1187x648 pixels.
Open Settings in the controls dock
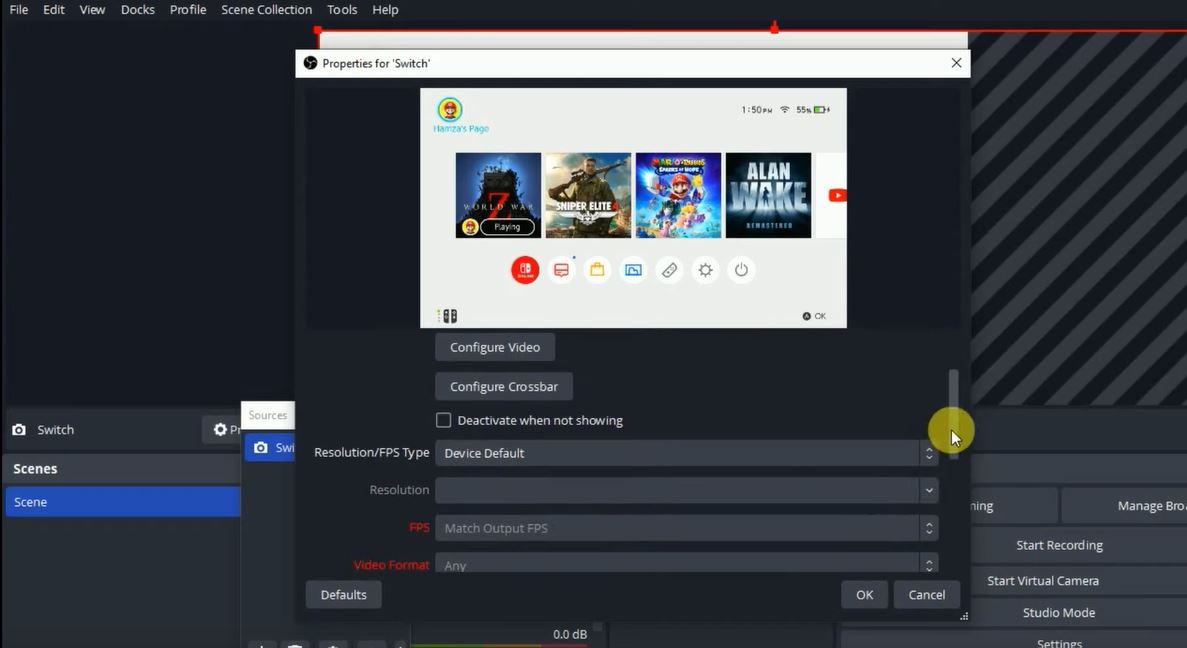coord(1060,642)
